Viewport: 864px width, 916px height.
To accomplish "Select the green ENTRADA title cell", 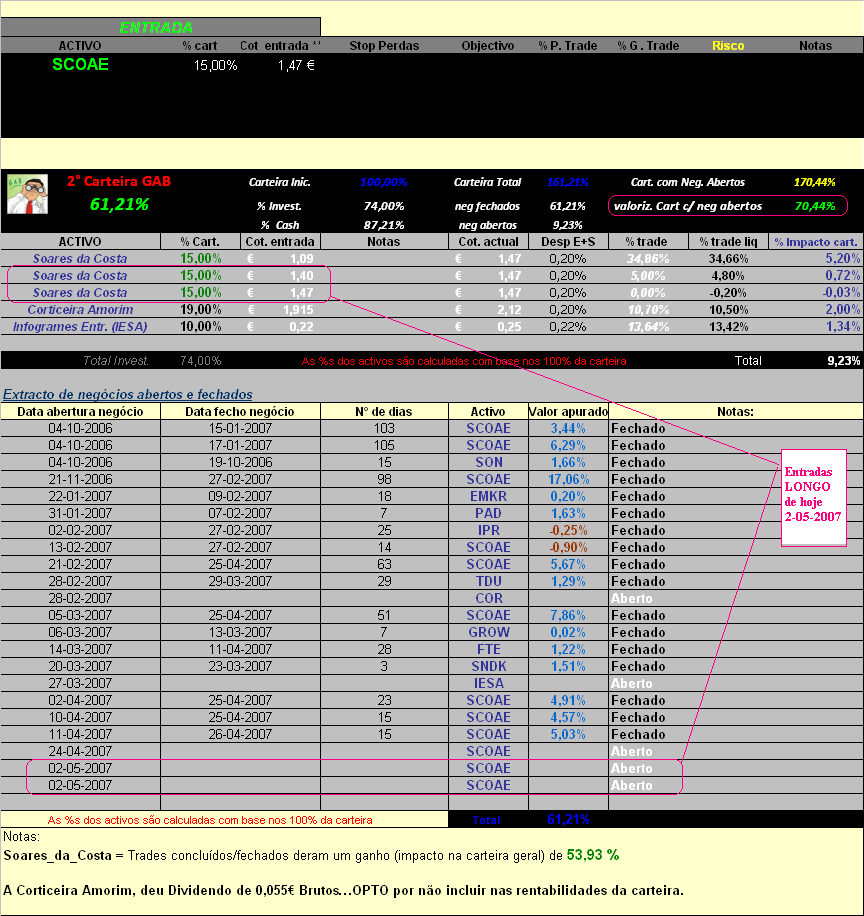I will pyautogui.click(x=156, y=28).
